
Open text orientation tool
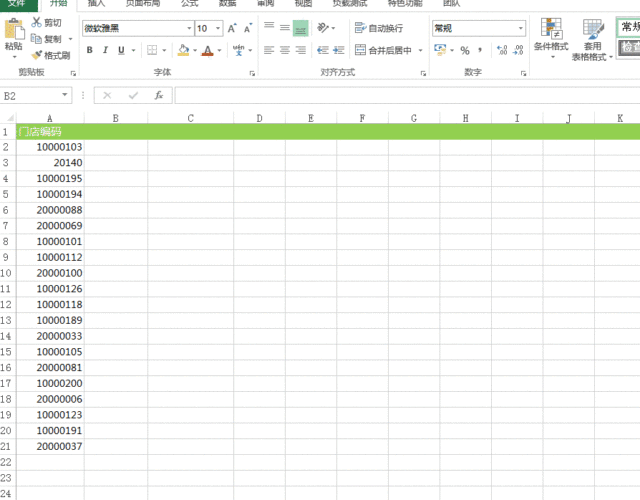tap(323, 28)
